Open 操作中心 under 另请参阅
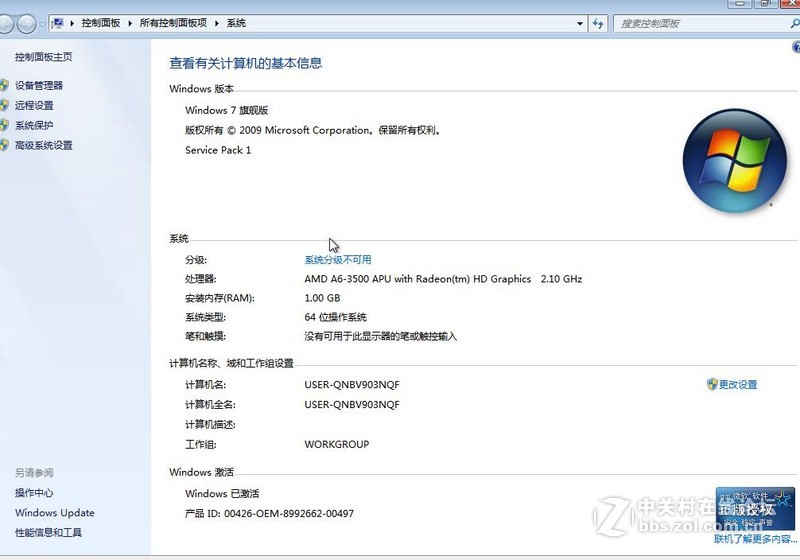The width and height of the screenshot is (800, 560). coord(34,493)
